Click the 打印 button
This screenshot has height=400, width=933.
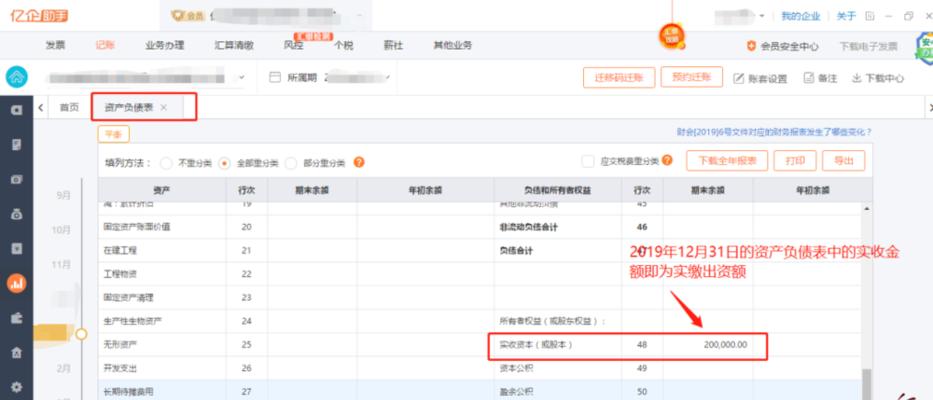795,161
